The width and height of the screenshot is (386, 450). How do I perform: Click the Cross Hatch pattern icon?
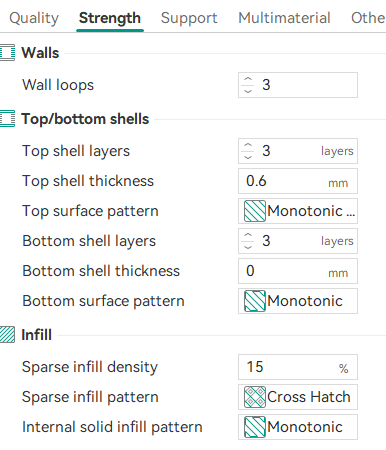pyautogui.click(x=255, y=397)
